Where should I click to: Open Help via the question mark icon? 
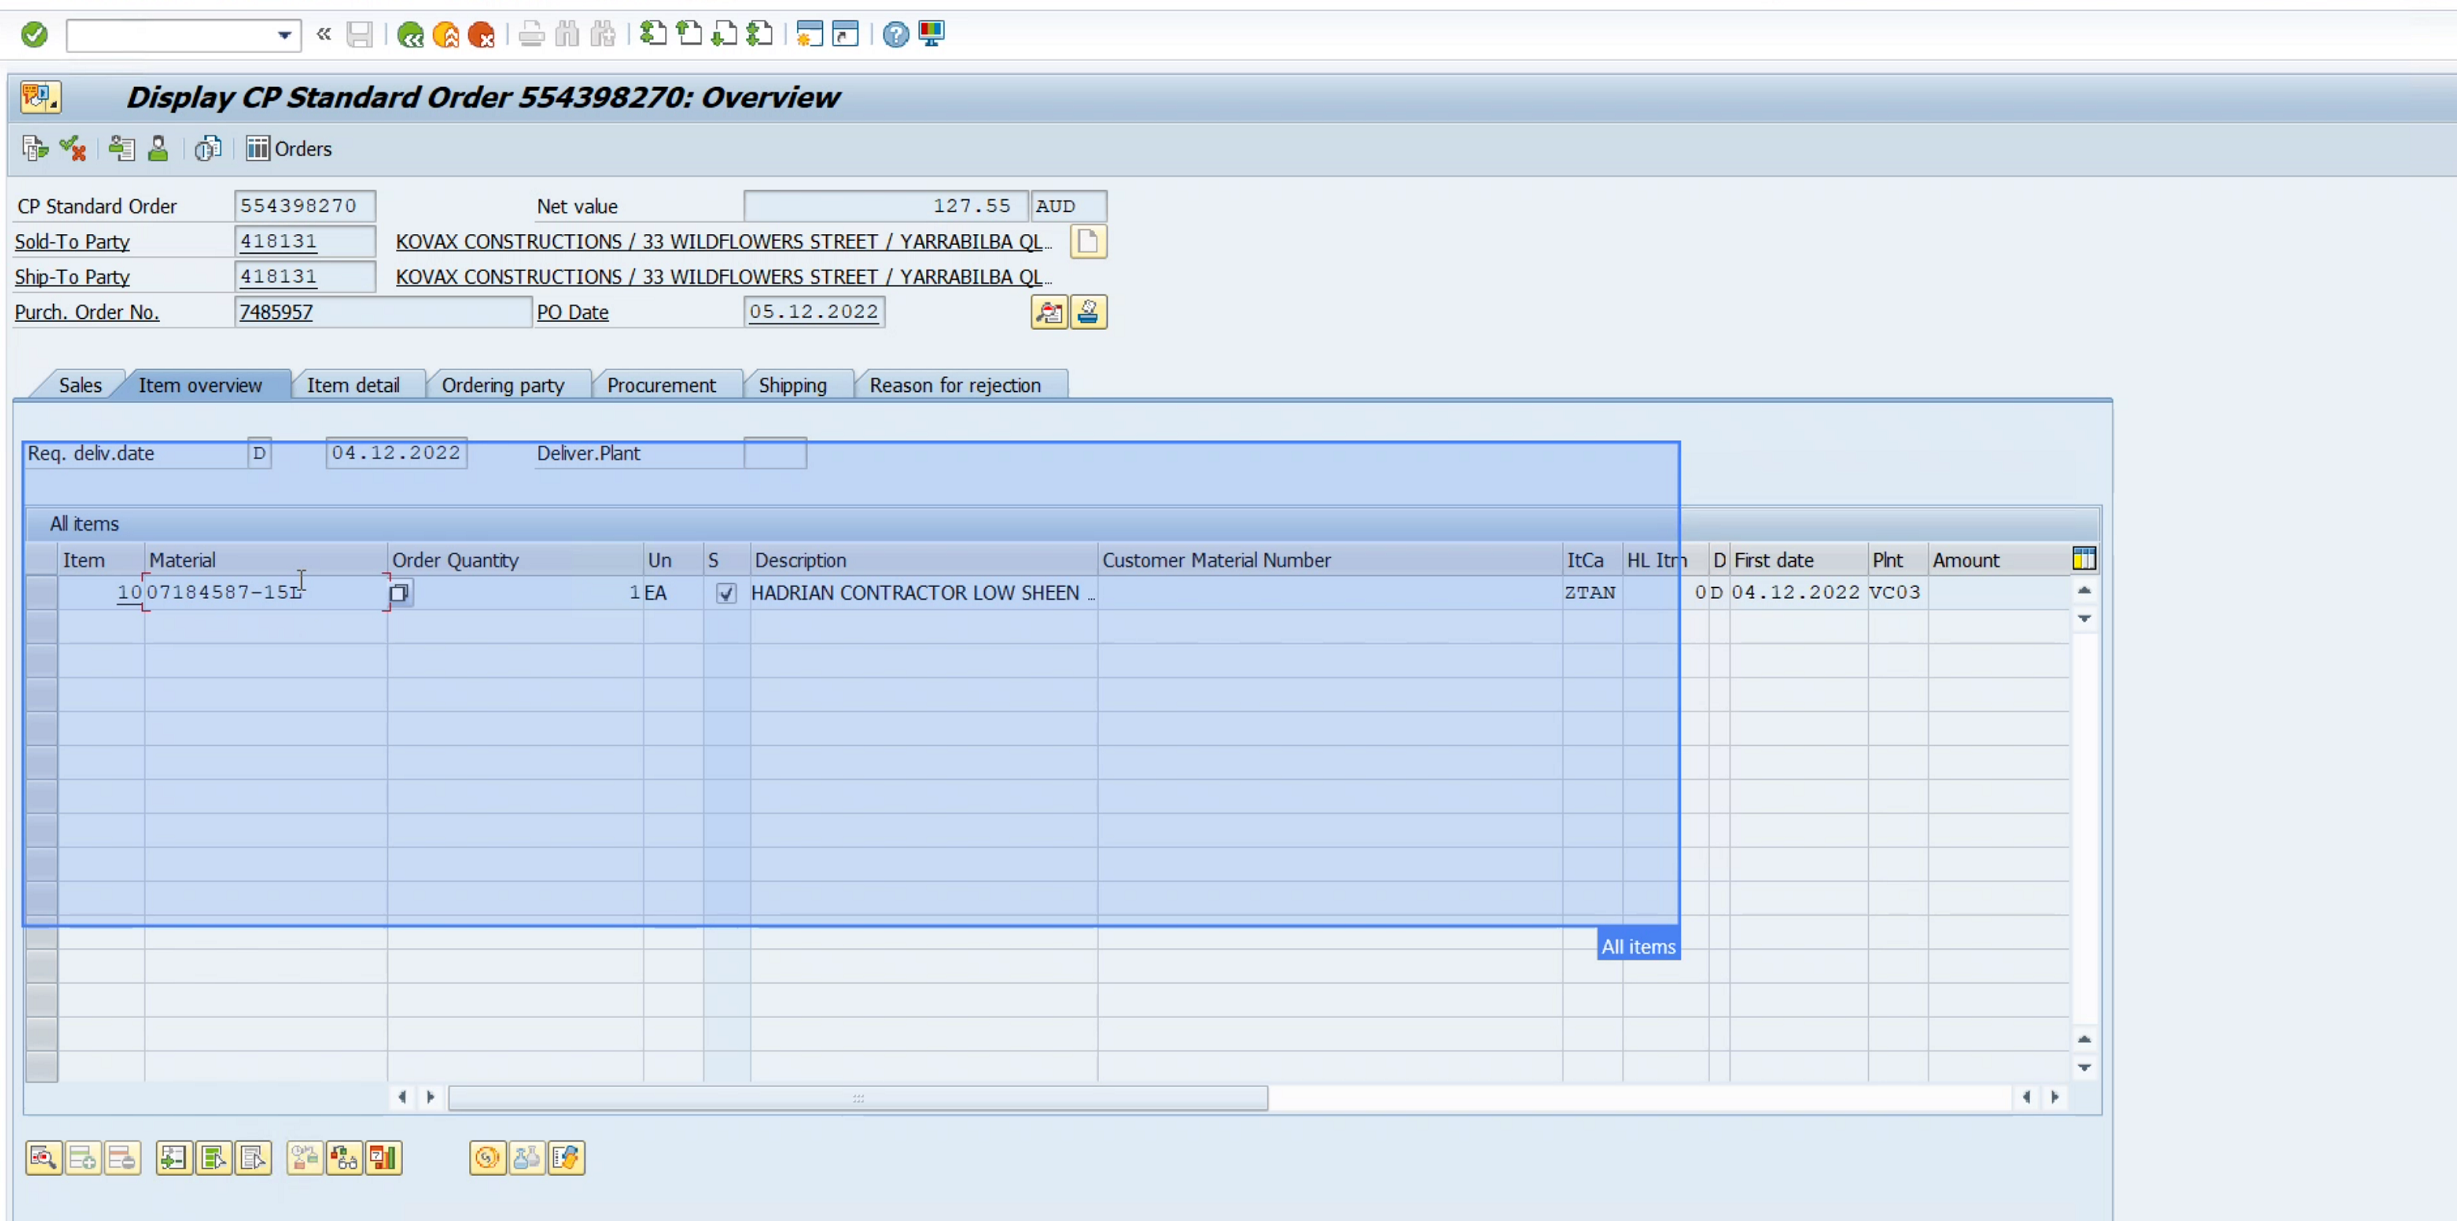click(893, 34)
